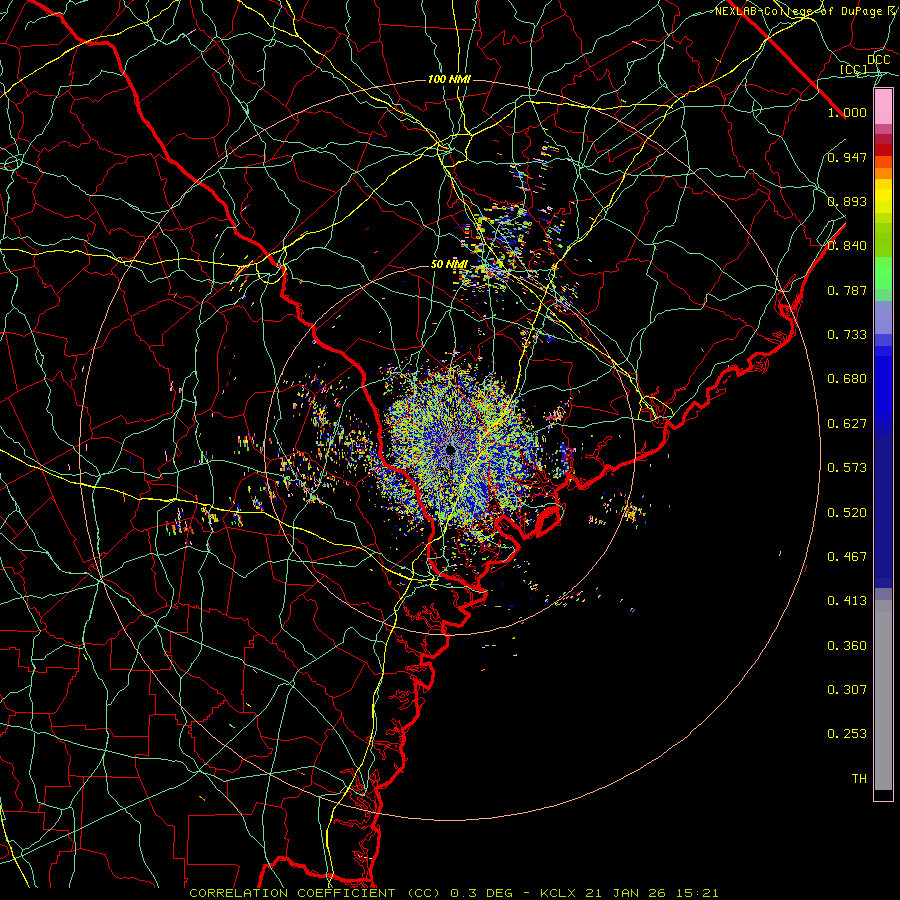This screenshot has height=900, width=900.
Task: Click the 0.467 scale value
Action: point(847,557)
